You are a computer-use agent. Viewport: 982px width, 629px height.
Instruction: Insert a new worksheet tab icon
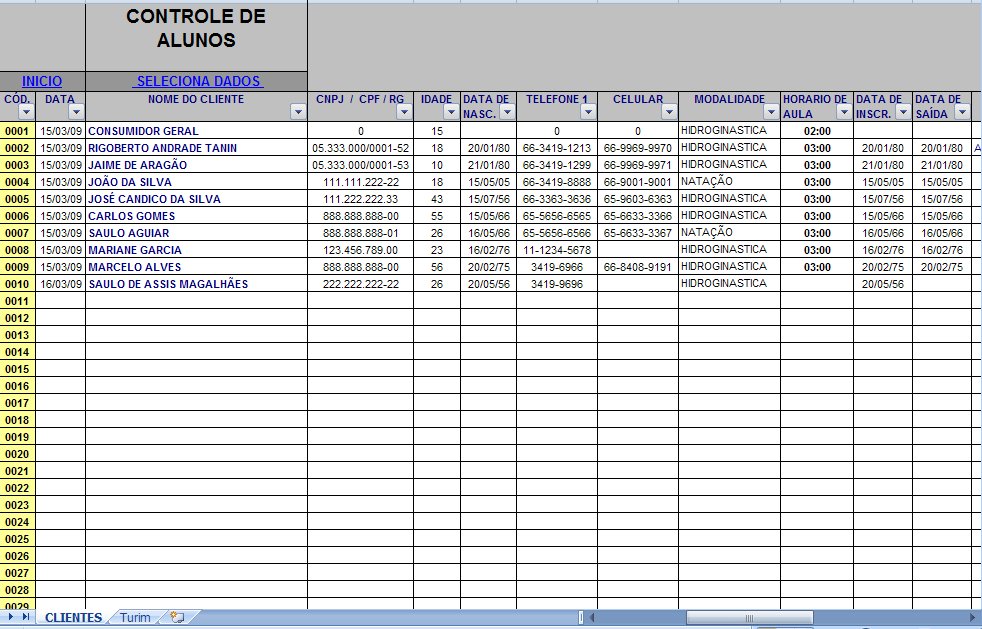(178, 618)
